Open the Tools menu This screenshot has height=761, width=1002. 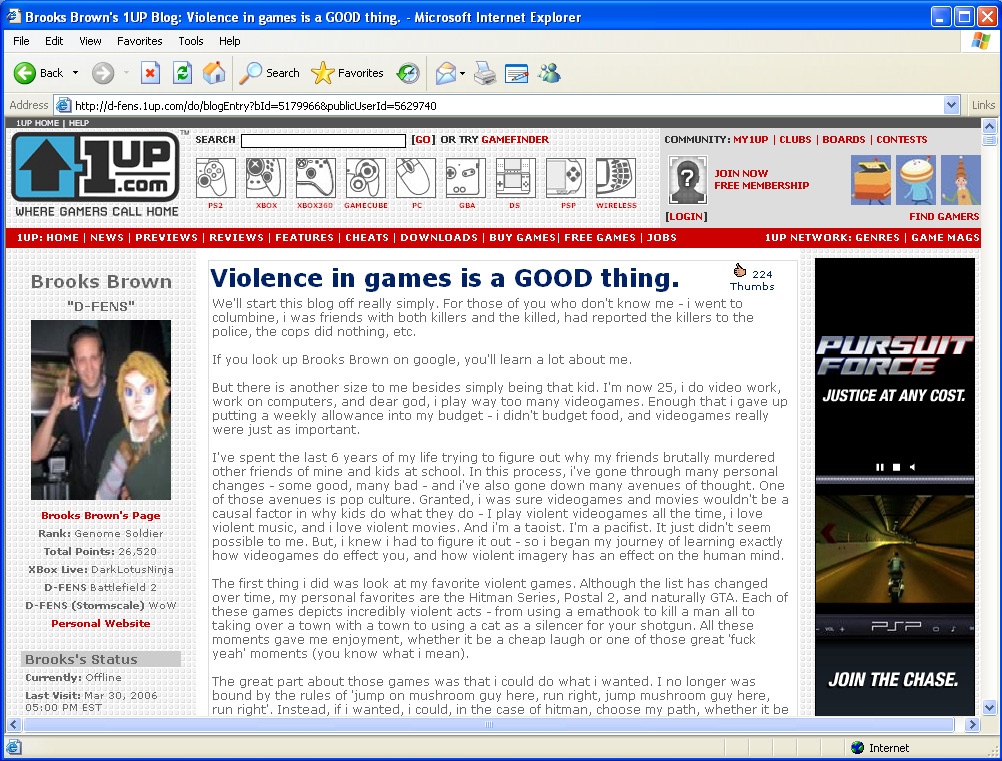coord(190,41)
